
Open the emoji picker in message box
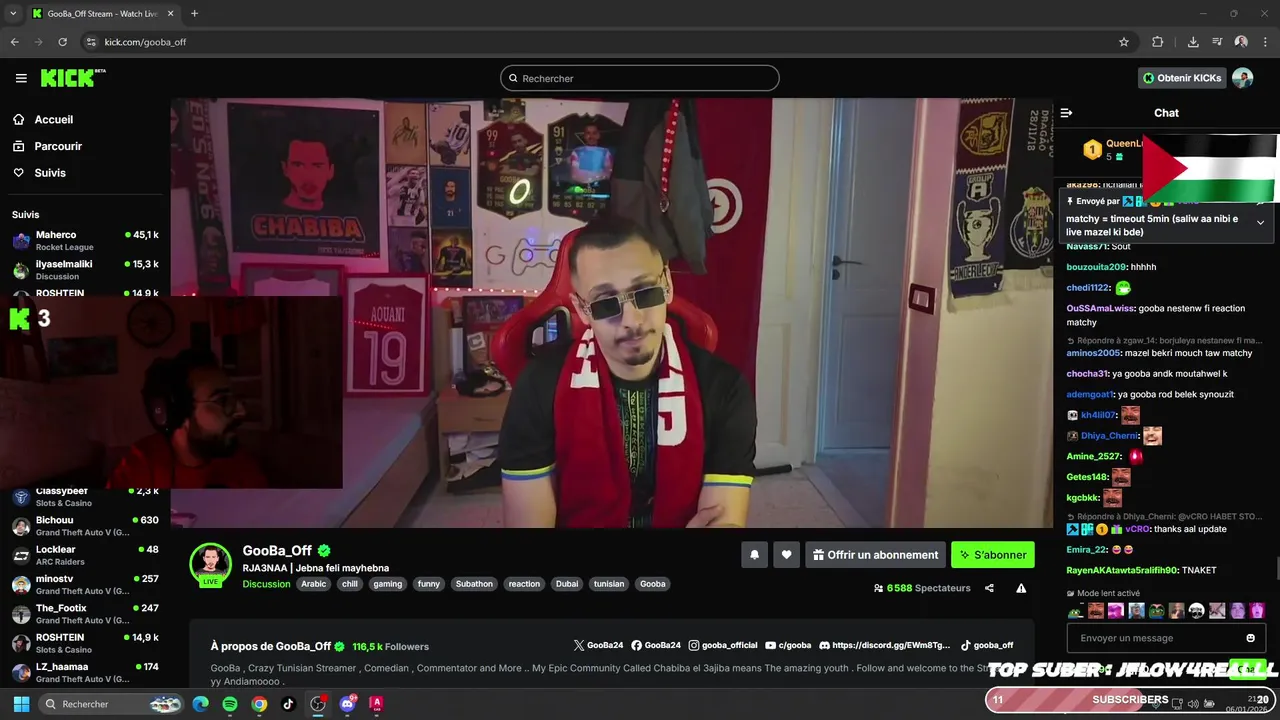[1250, 638]
